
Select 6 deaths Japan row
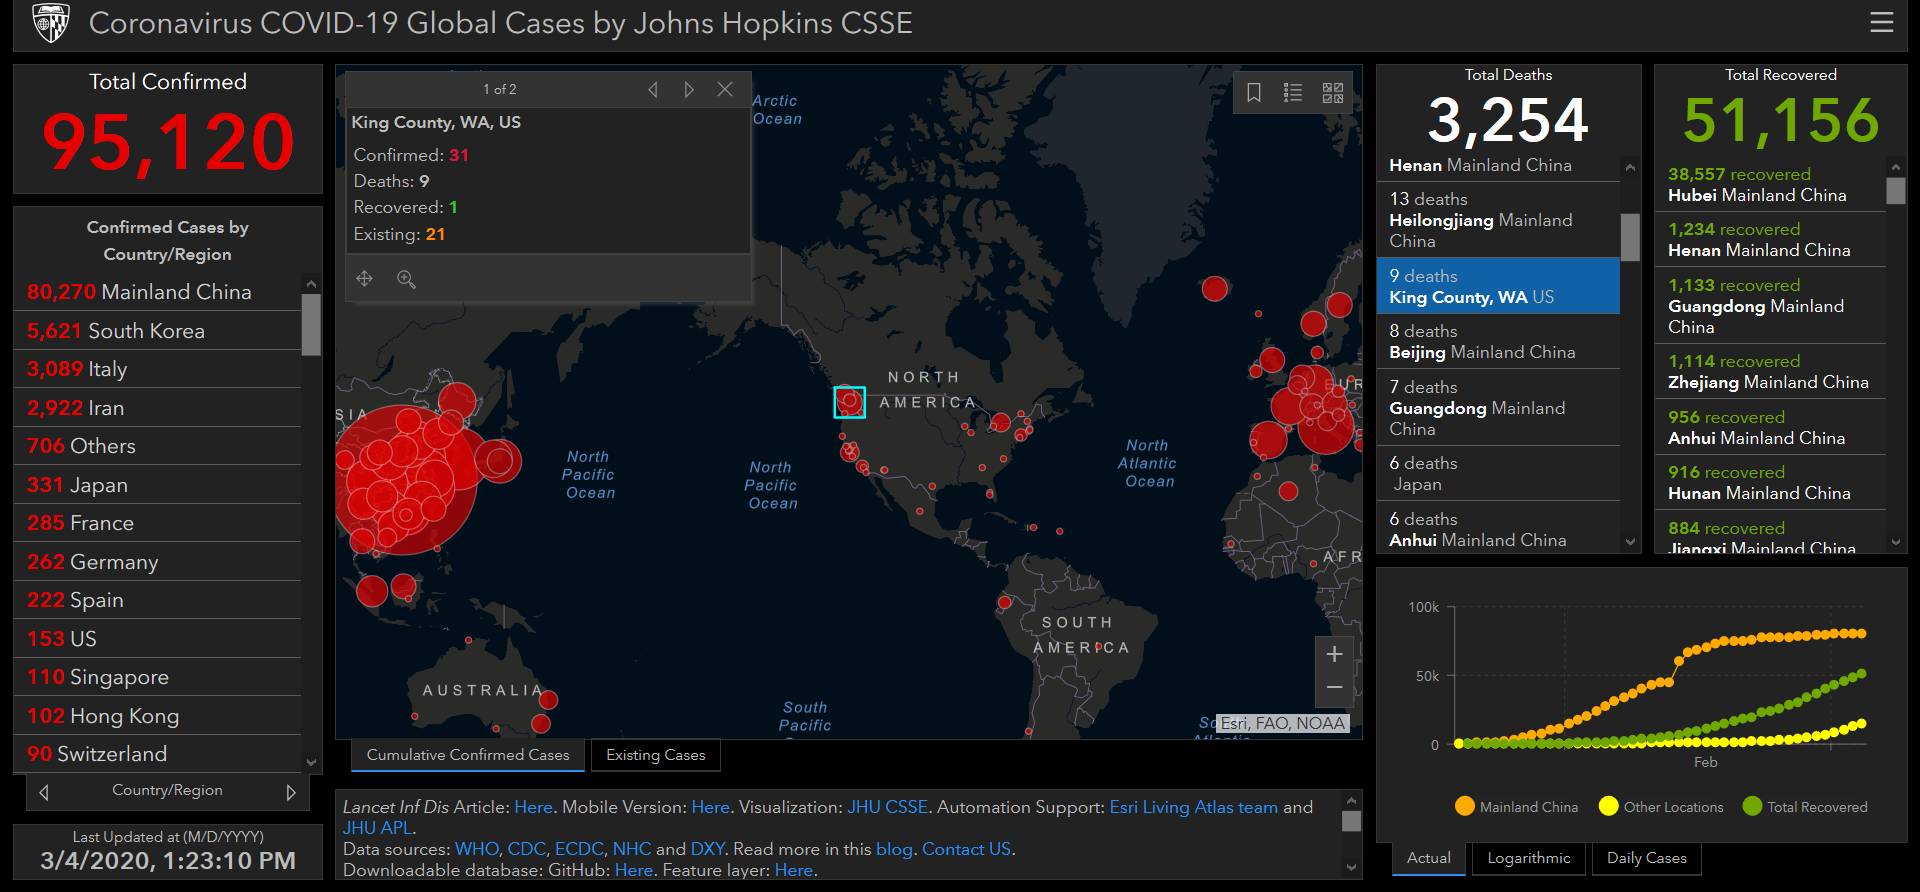point(1498,473)
